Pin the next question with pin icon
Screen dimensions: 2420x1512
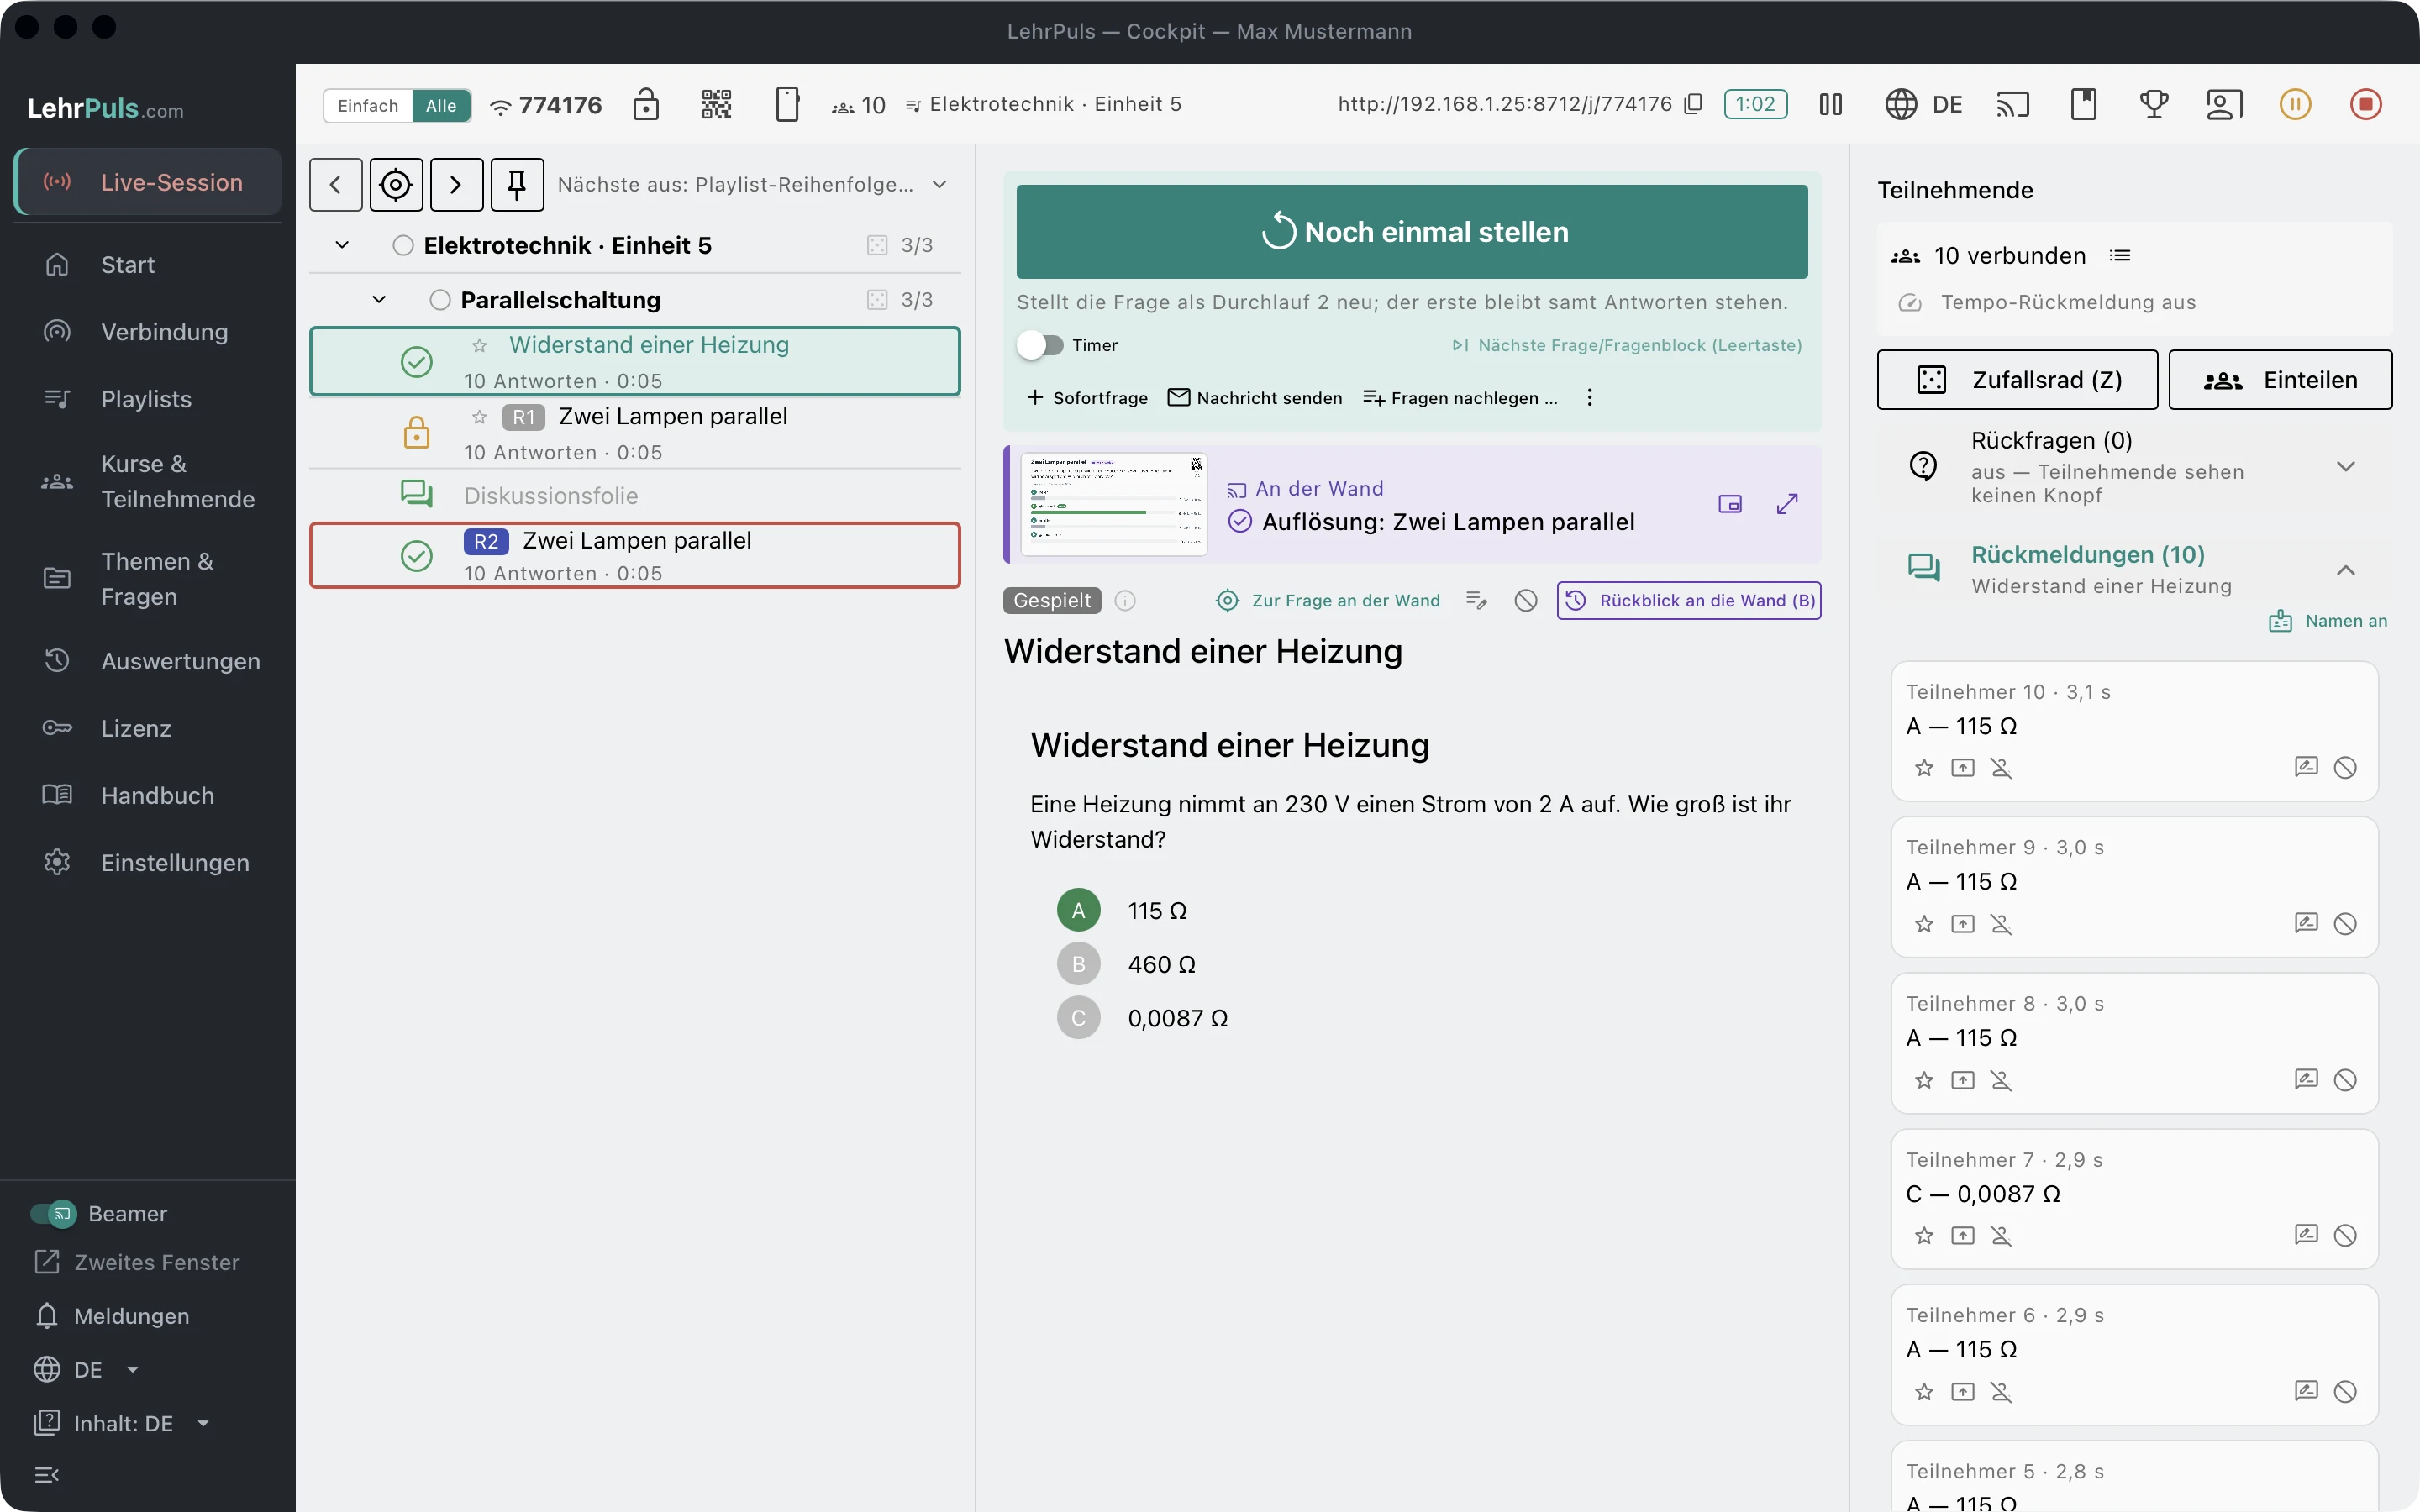point(517,185)
